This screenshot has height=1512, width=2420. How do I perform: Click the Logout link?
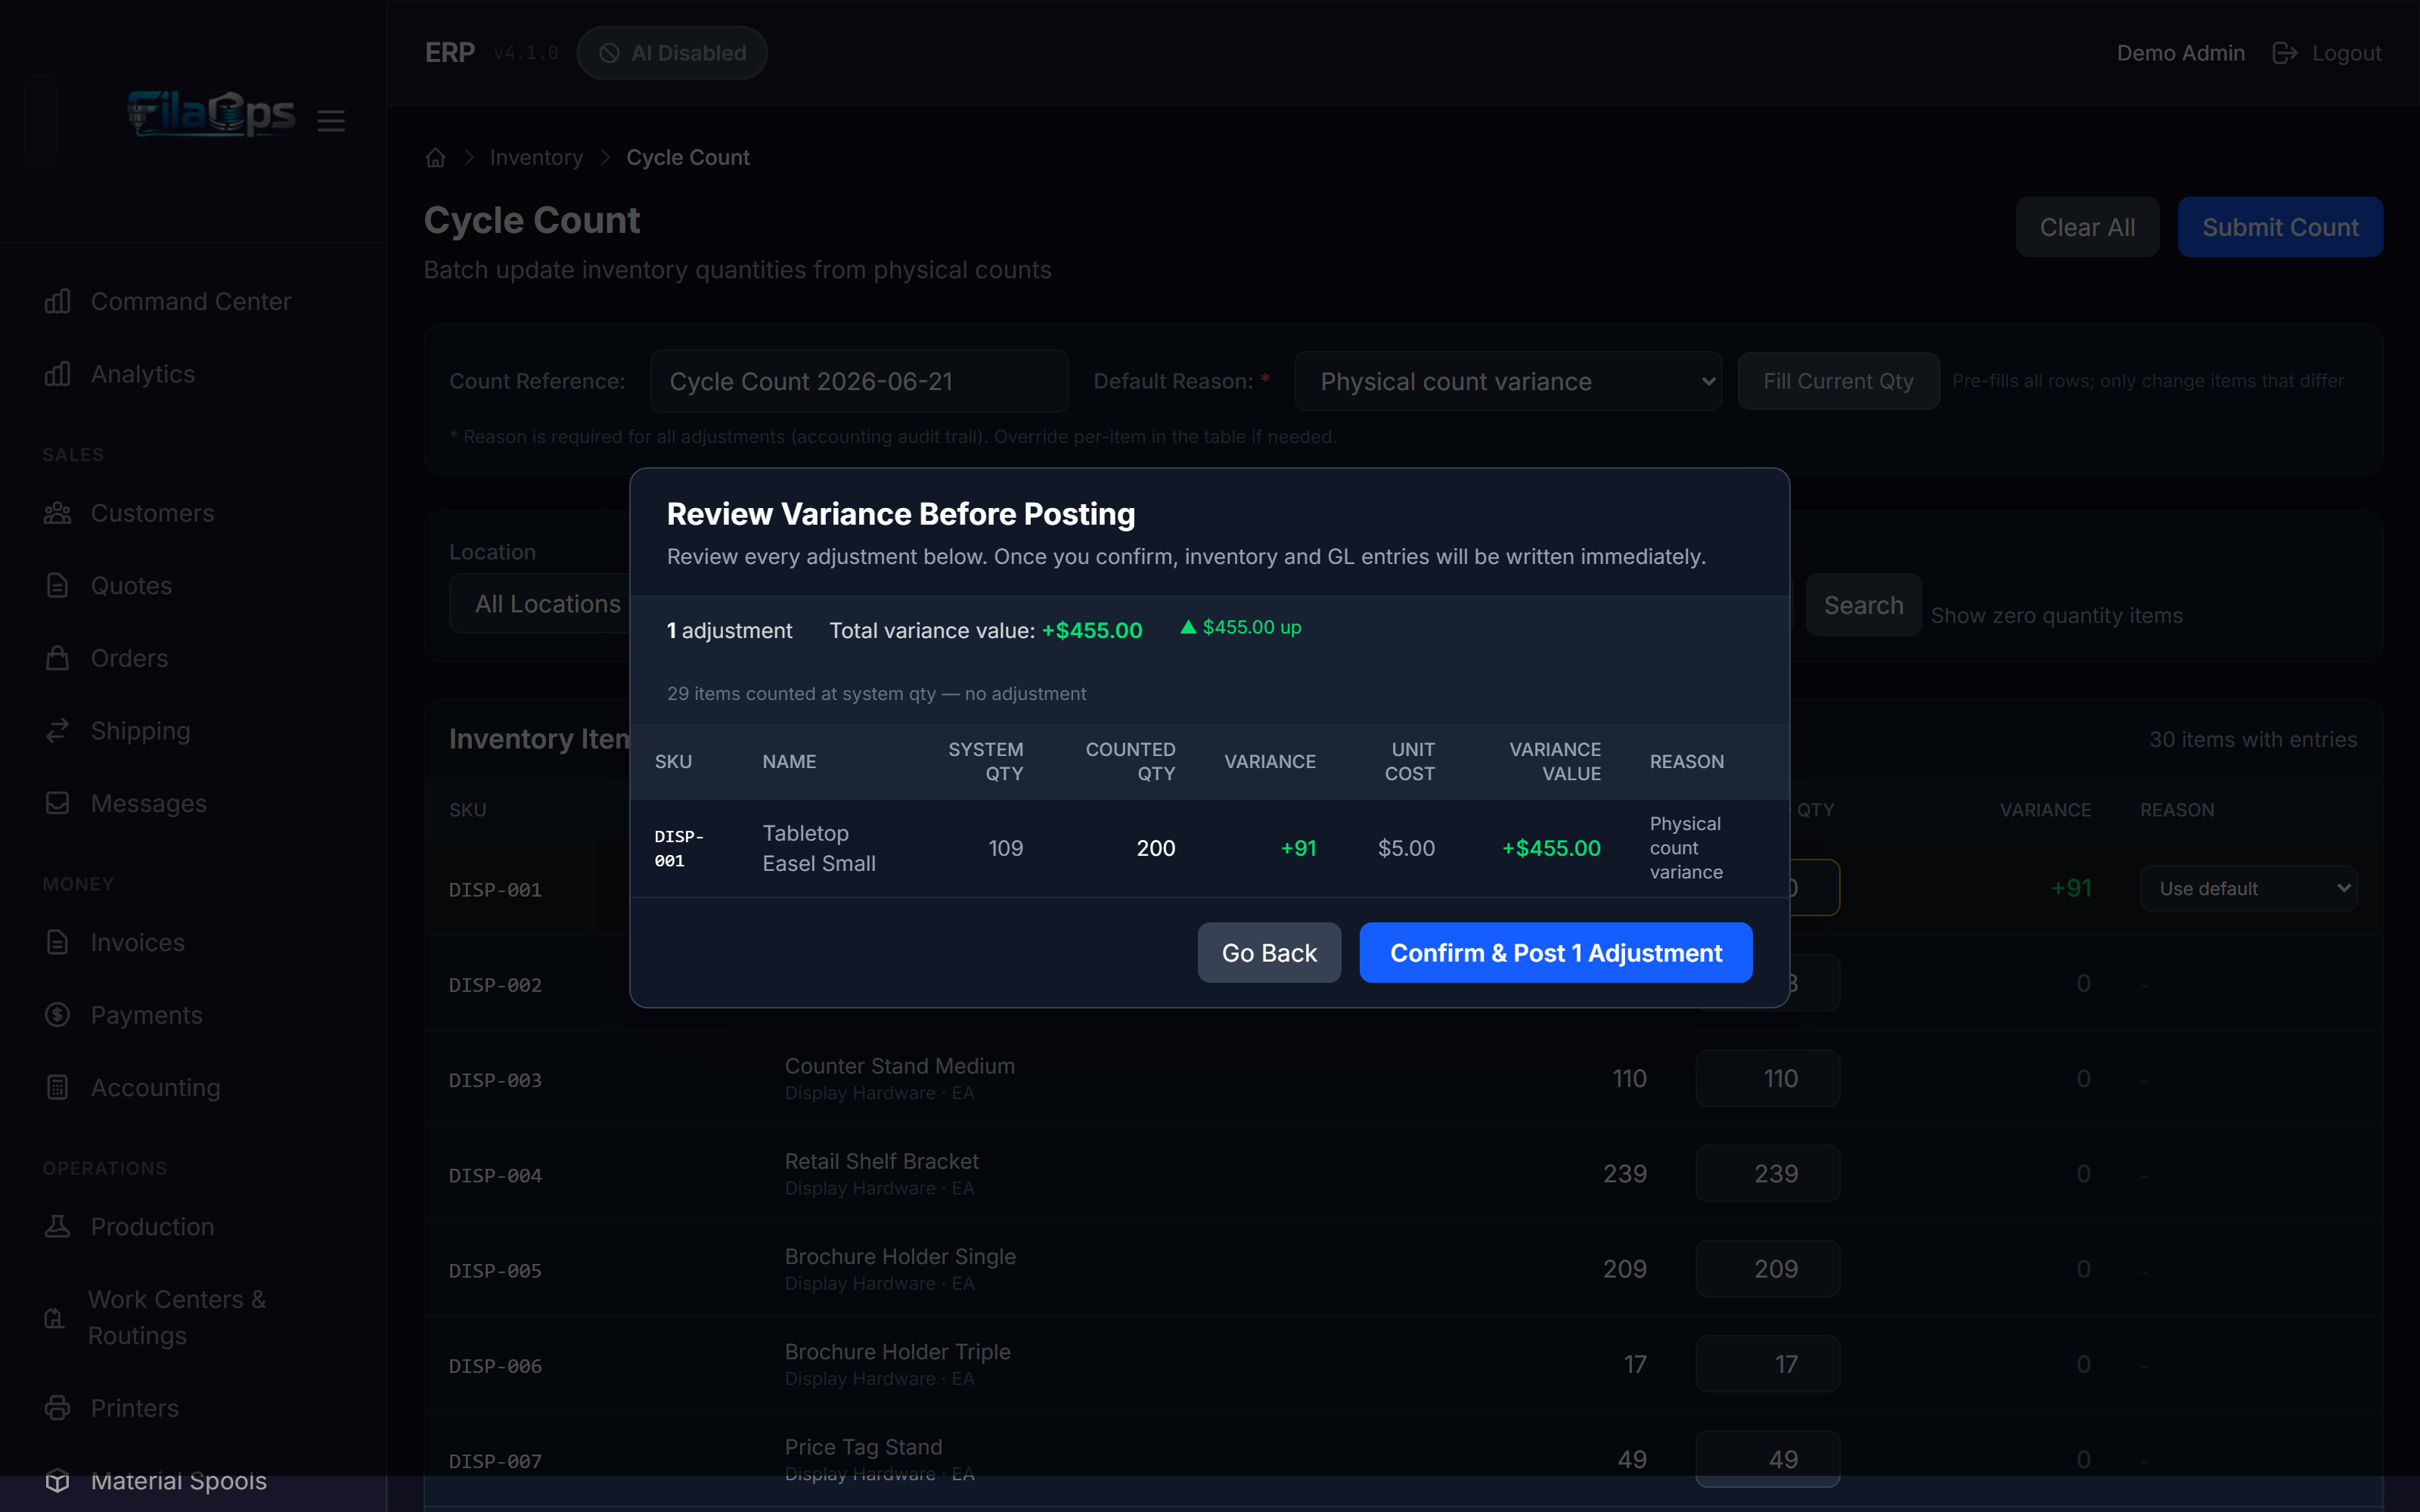[2346, 53]
